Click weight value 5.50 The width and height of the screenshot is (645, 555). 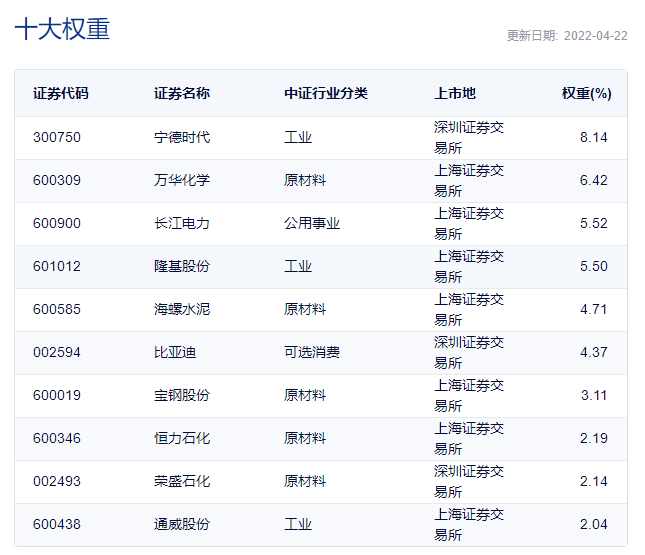(594, 266)
